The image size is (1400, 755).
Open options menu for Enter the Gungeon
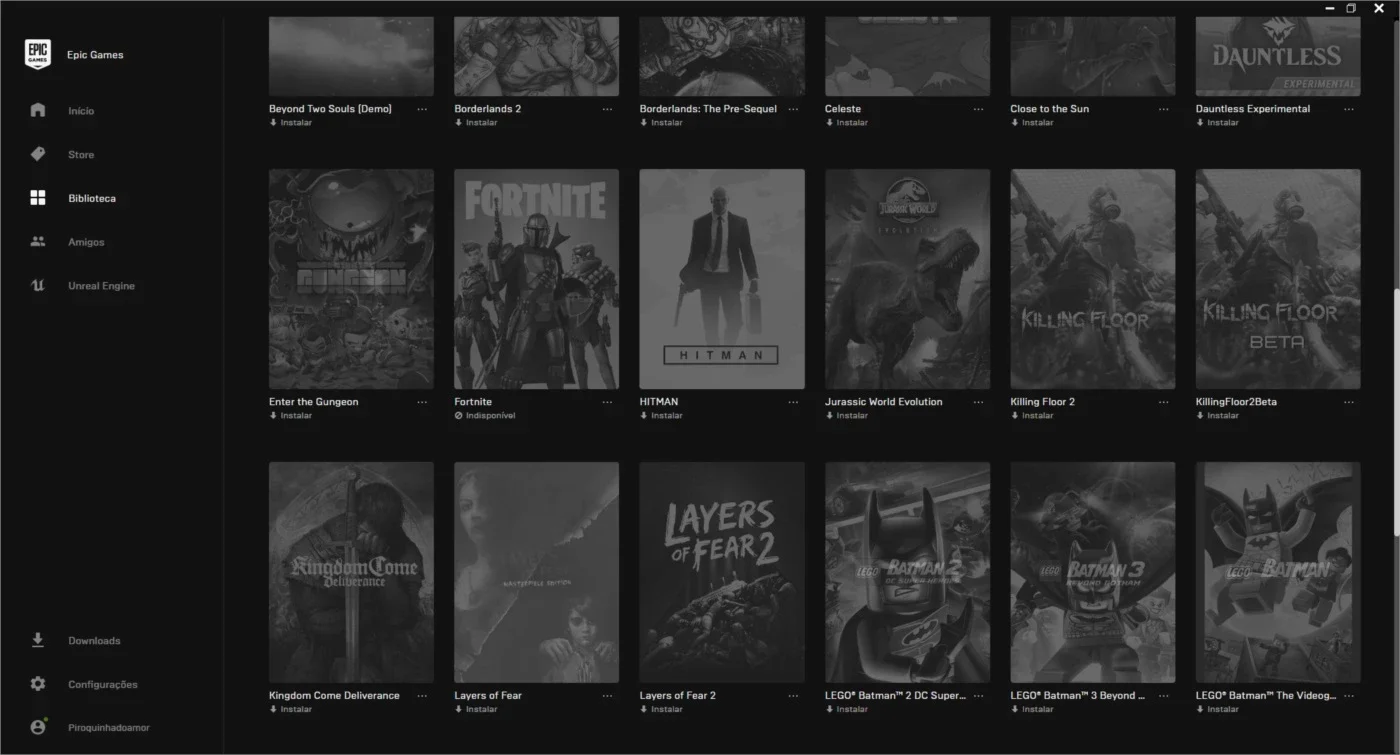coord(422,401)
